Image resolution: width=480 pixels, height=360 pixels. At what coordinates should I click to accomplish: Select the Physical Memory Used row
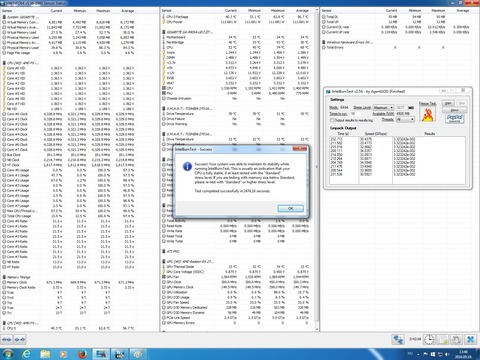[x=68, y=37]
